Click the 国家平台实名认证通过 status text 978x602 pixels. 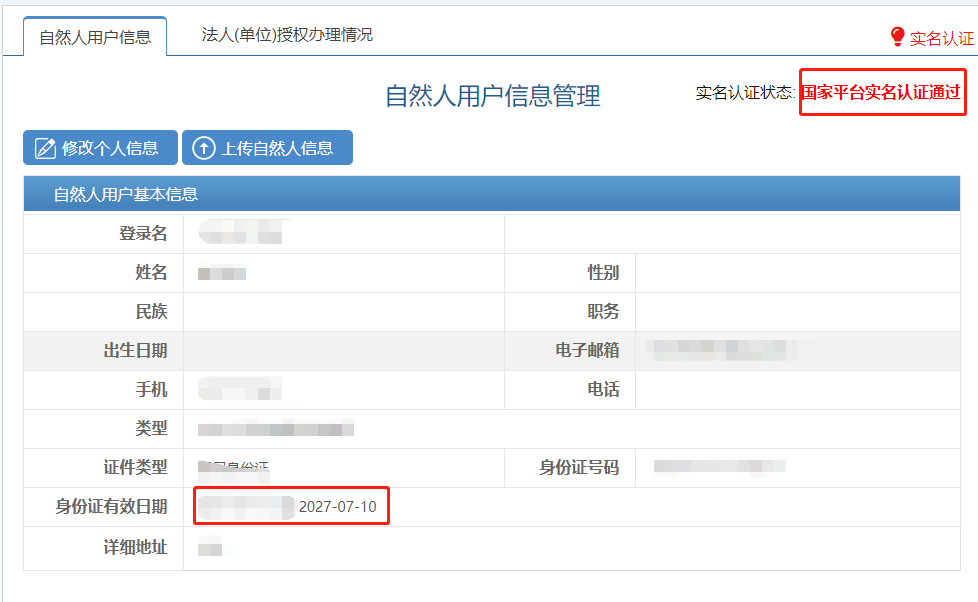click(x=881, y=92)
